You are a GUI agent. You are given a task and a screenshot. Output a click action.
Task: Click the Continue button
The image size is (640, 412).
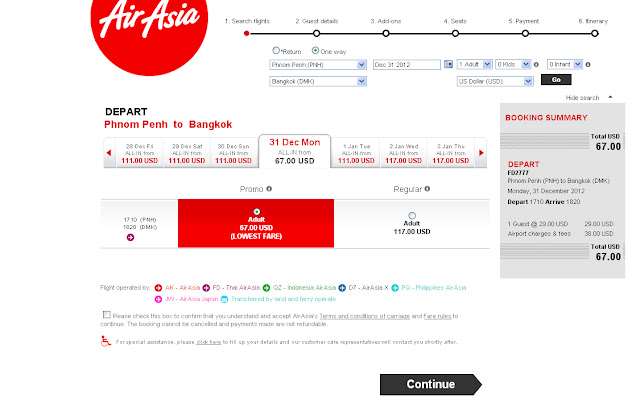(x=431, y=384)
